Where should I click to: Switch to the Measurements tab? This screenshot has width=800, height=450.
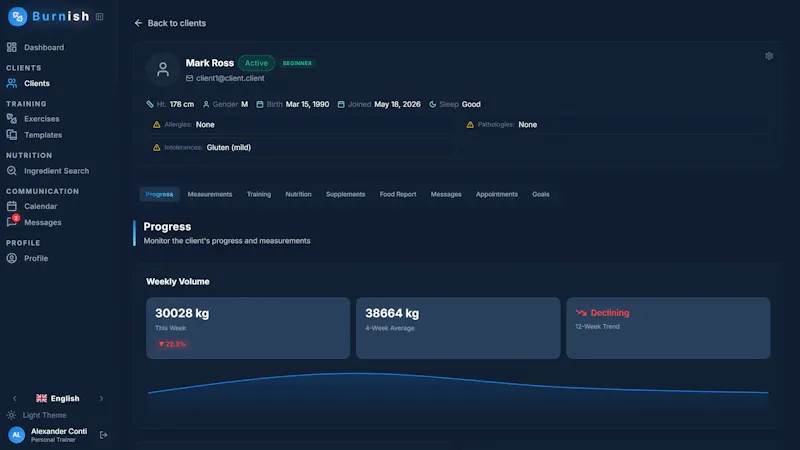click(210, 194)
